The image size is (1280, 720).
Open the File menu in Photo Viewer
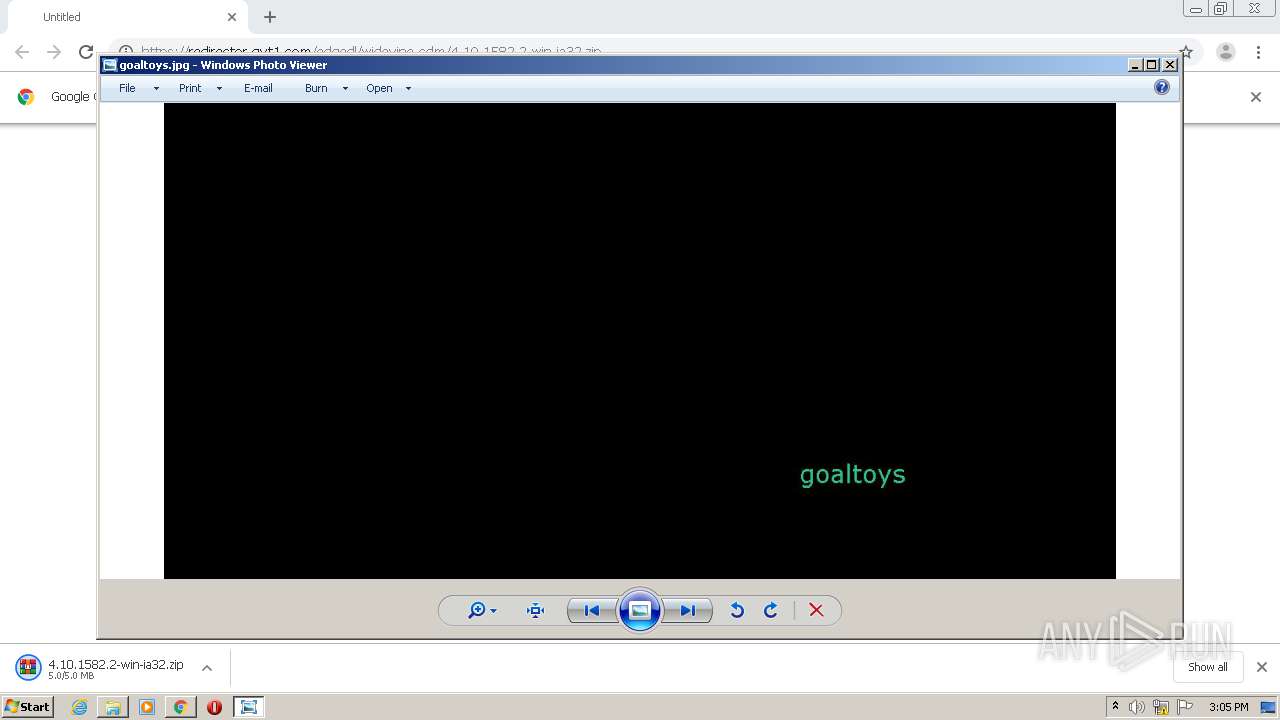pyautogui.click(x=127, y=88)
